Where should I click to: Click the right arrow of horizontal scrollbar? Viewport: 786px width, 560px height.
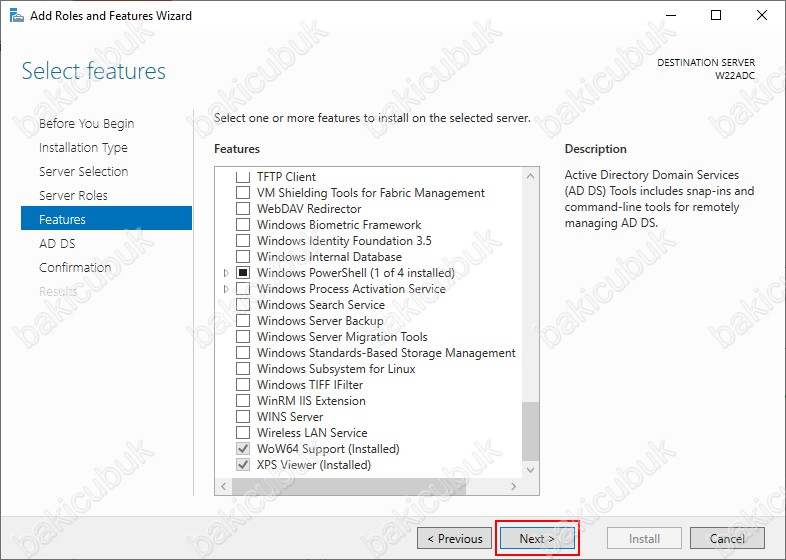tap(513, 486)
